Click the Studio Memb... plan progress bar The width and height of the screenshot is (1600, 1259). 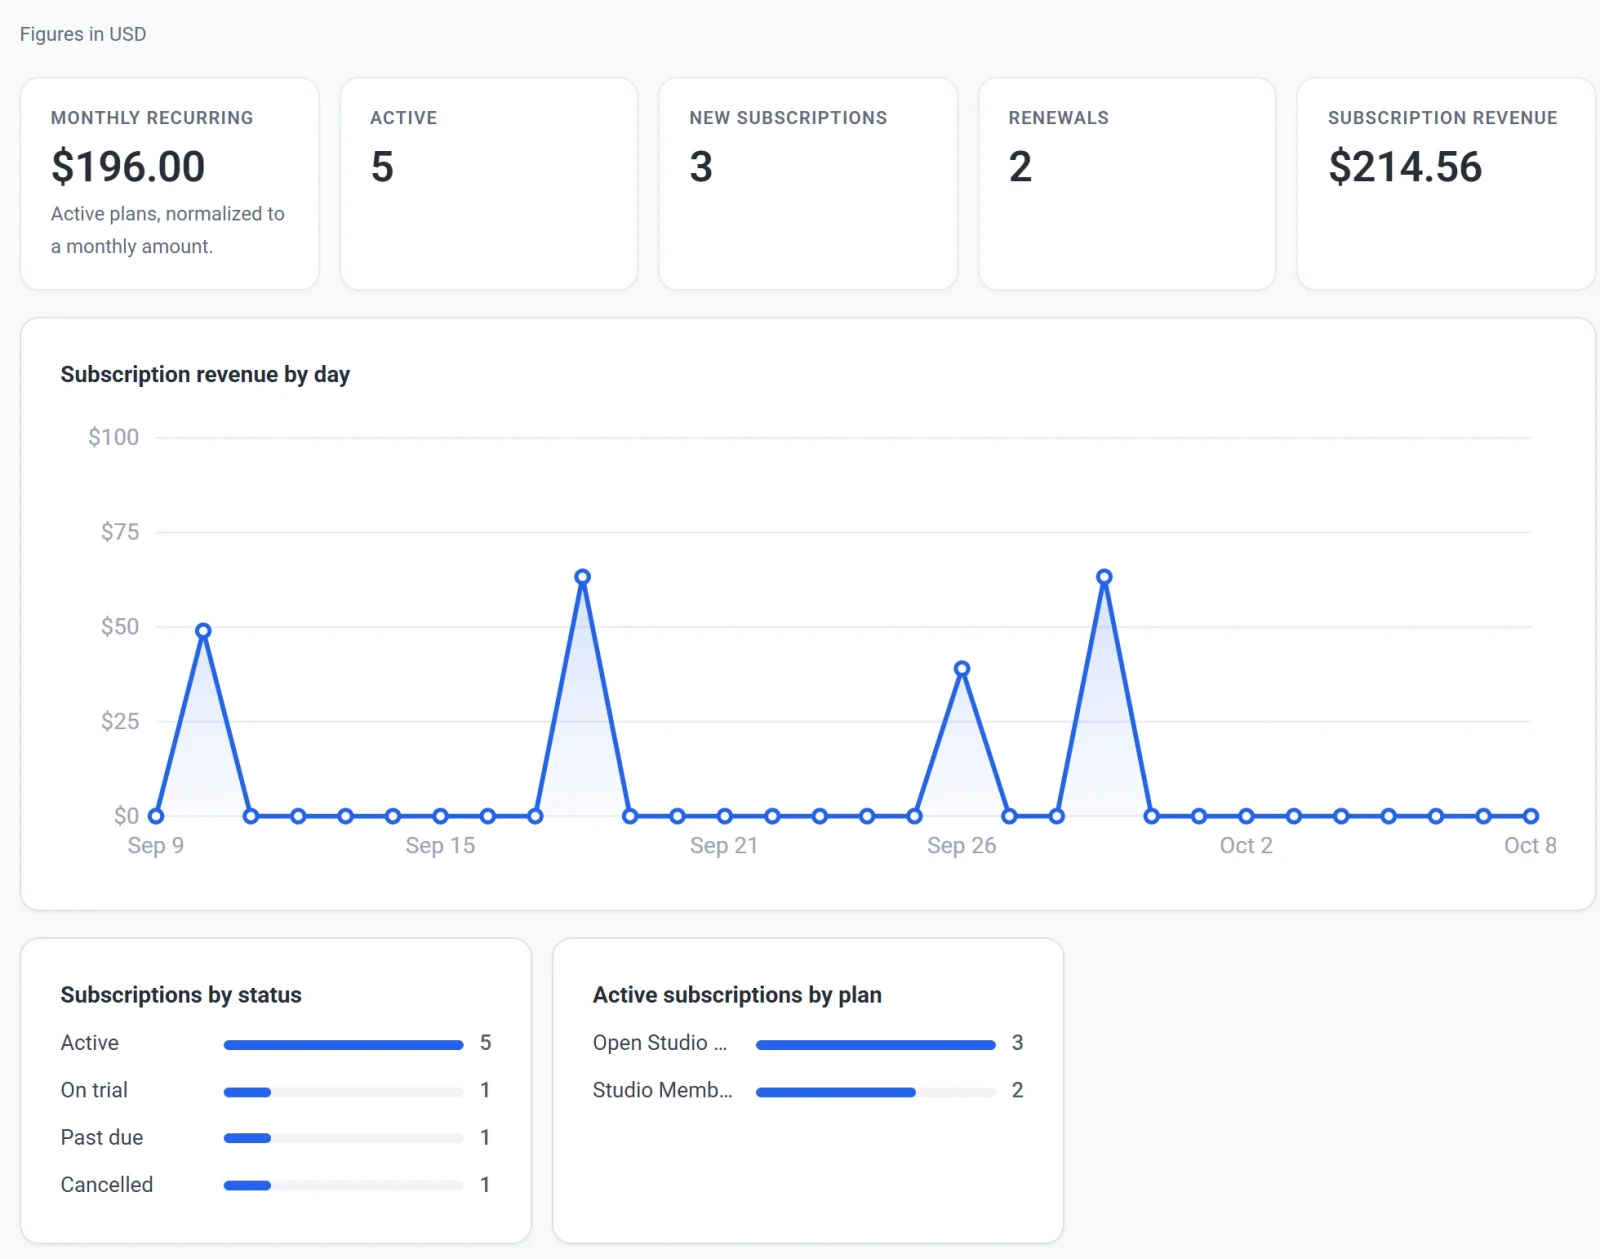[x=876, y=1092]
